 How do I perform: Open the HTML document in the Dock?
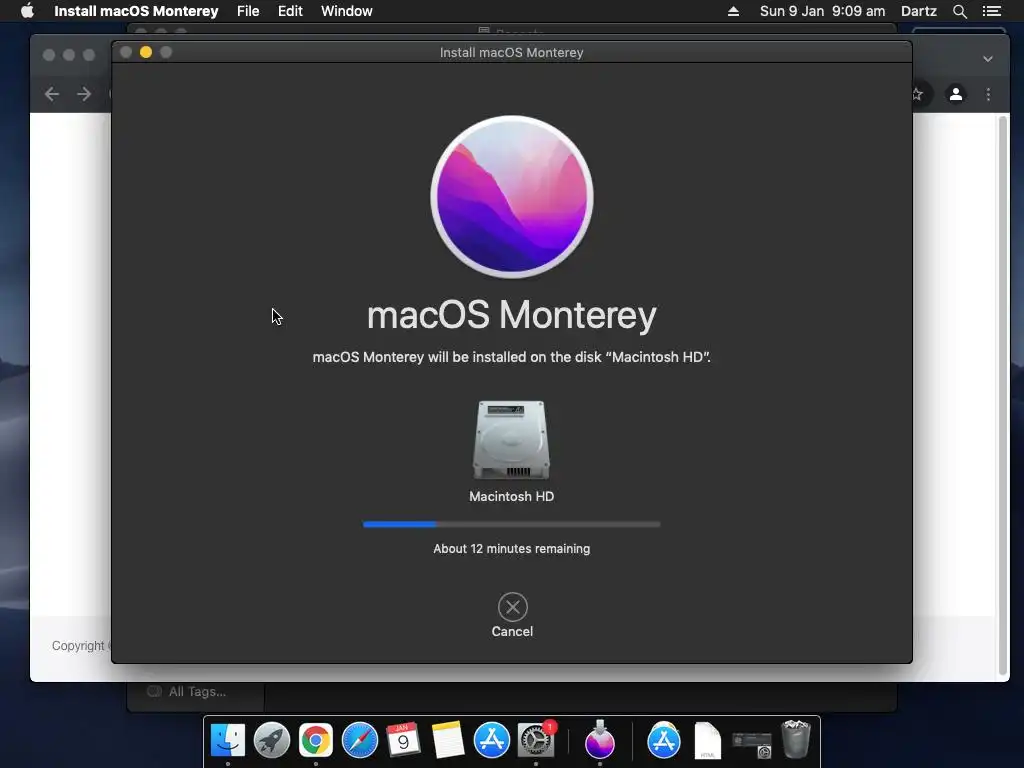coord(707,740)
